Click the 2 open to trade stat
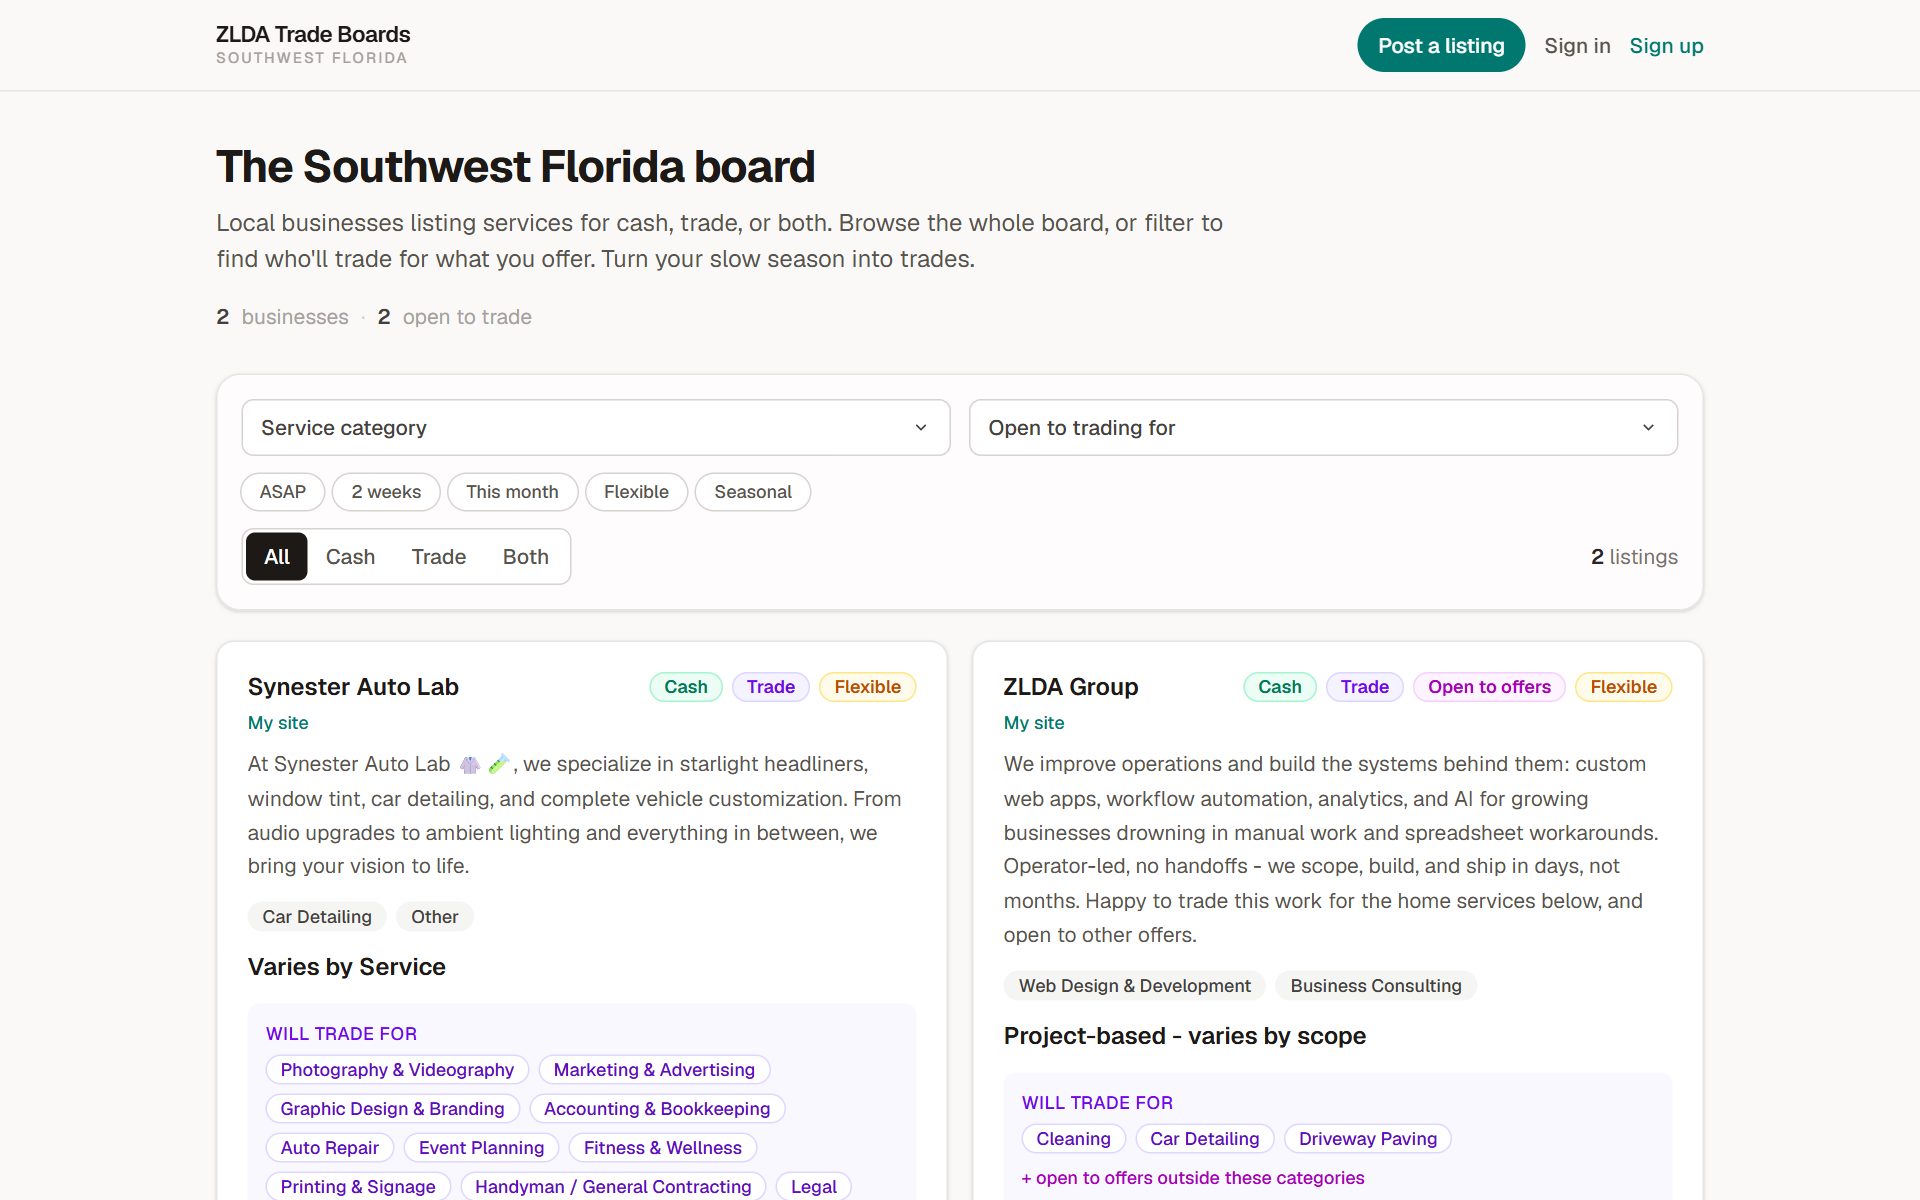1920x1200 pixels. [x=454, y=317]
